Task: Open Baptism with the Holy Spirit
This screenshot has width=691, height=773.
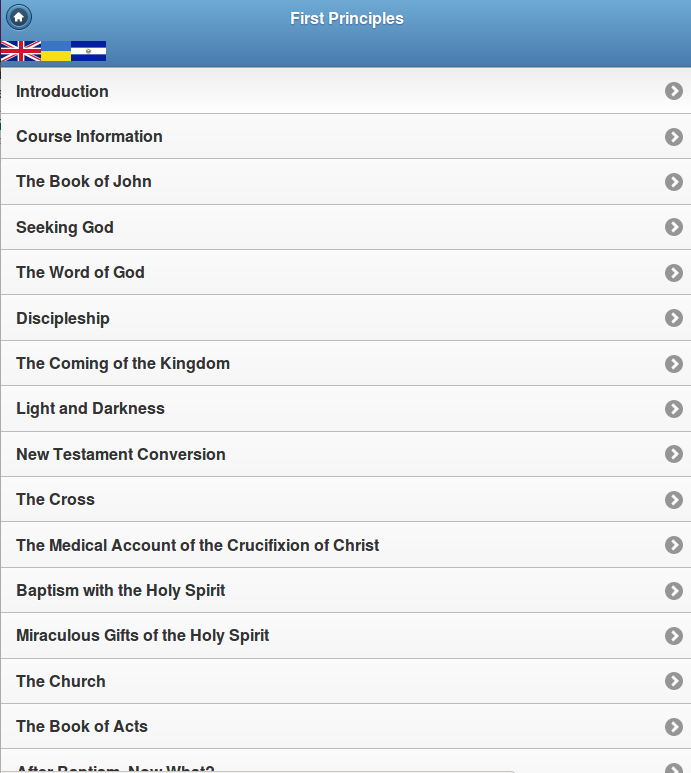Action: [346, 590]
